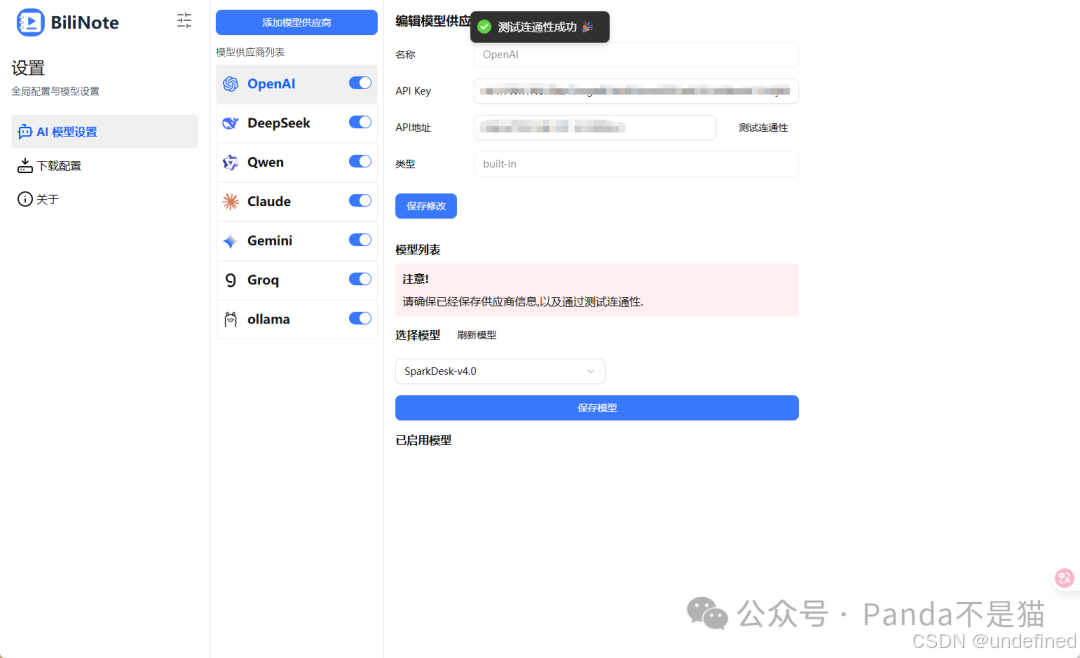Viewport: 1080px width, 658px height.
Task: Click the 添加模型供应商 button
Action: point(297,23)
